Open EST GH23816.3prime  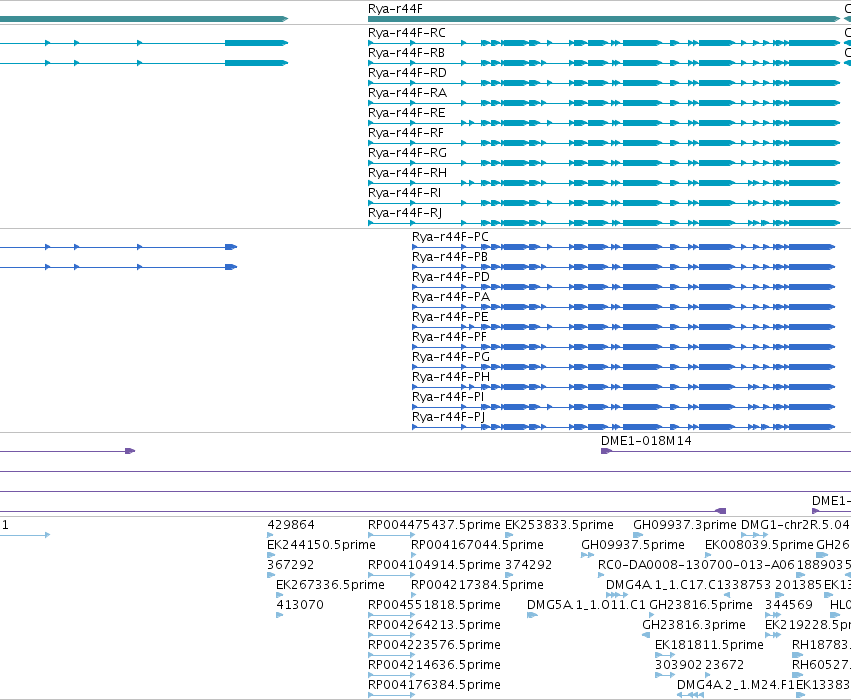click(694, 626)
